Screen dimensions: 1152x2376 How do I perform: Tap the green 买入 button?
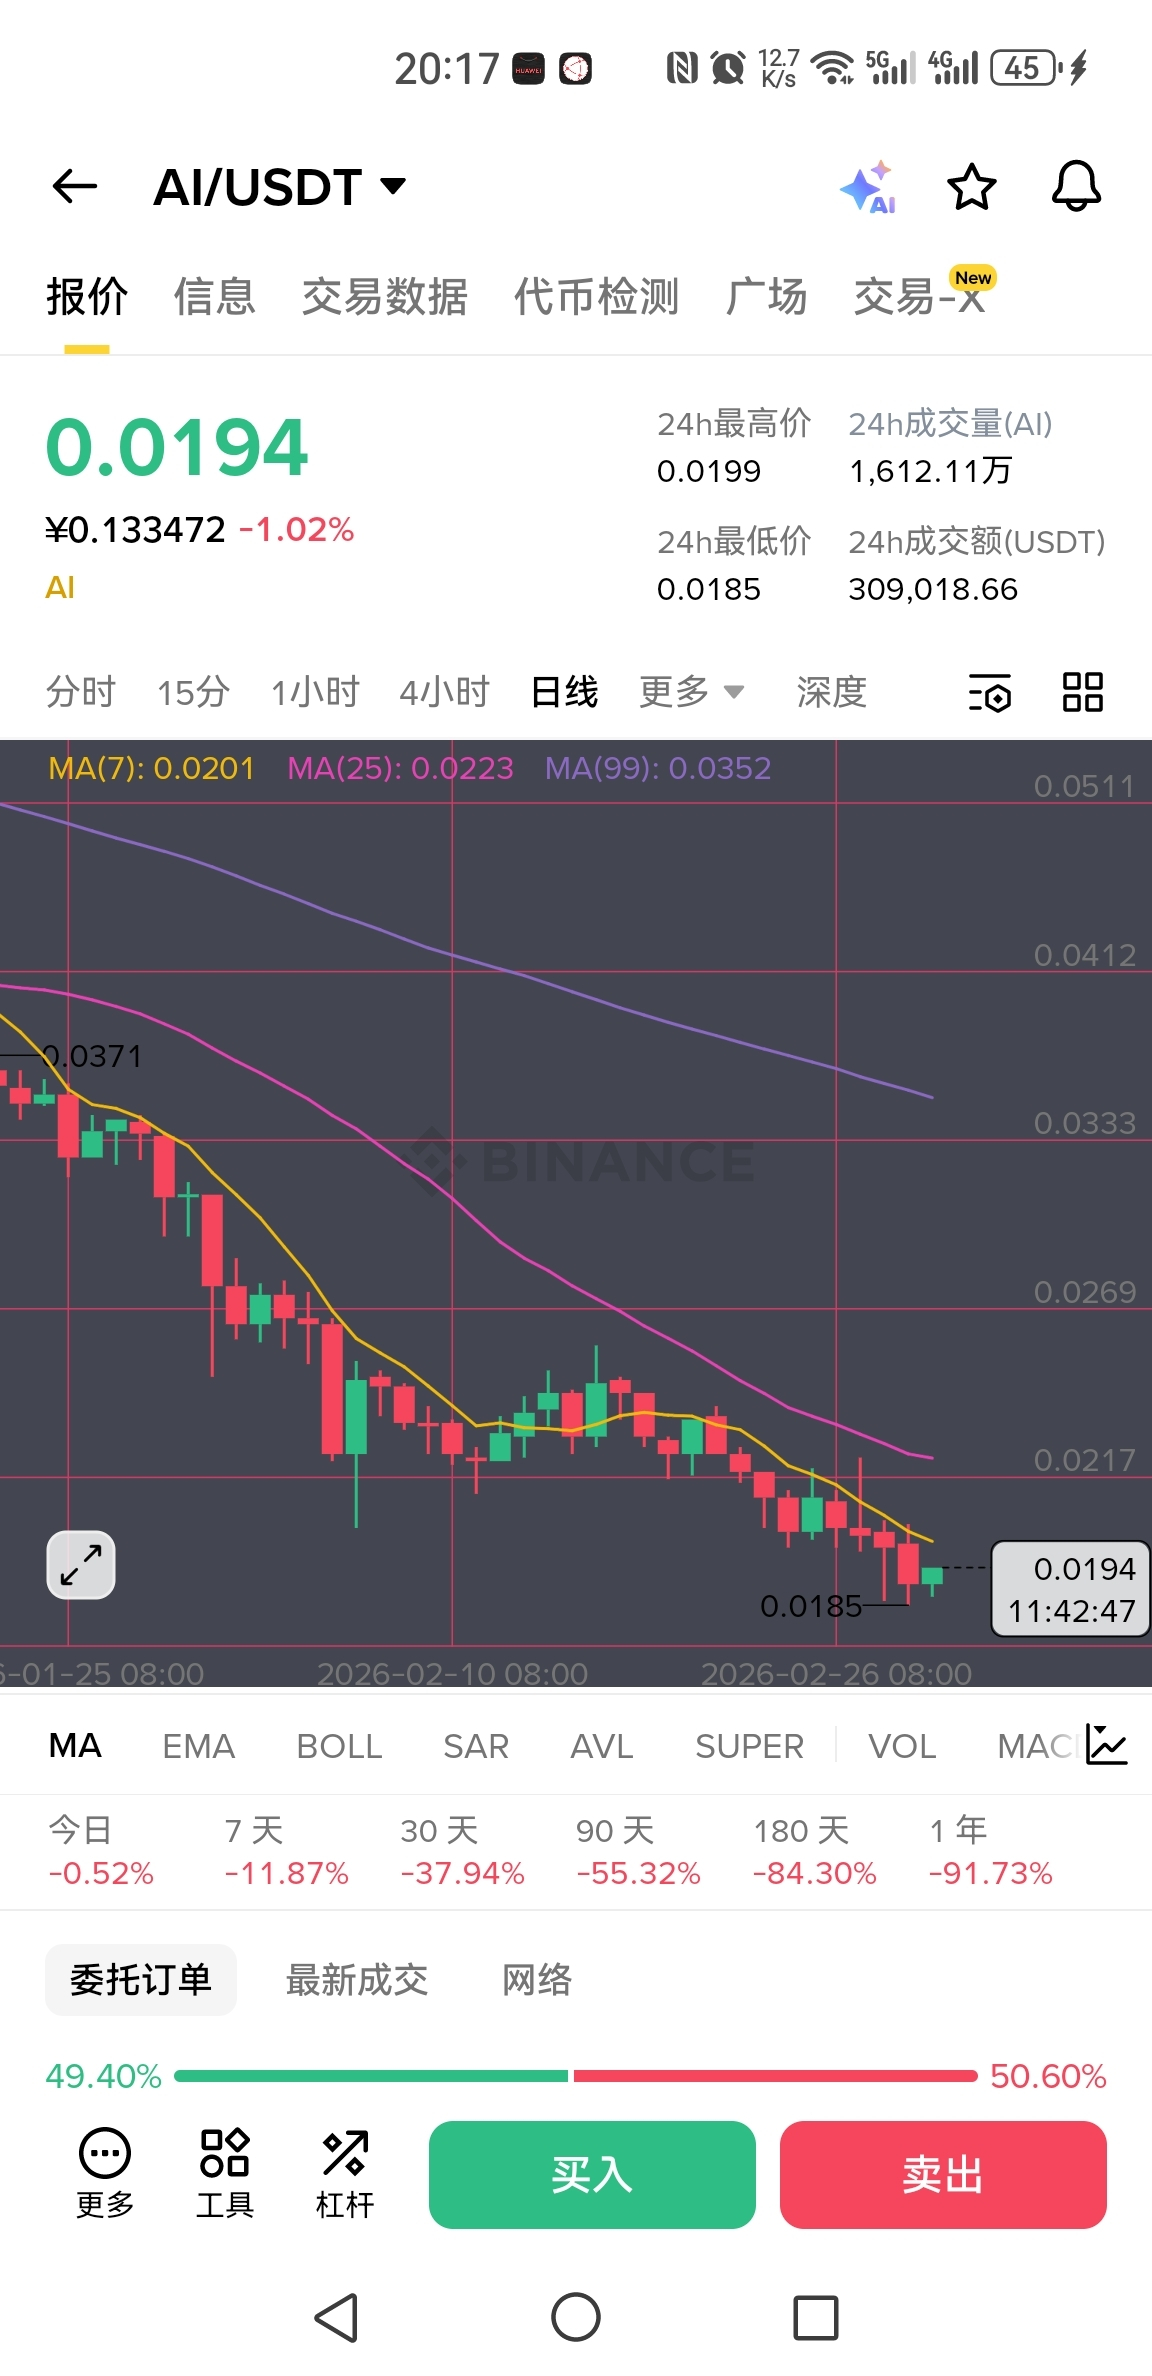point(592,2175)
